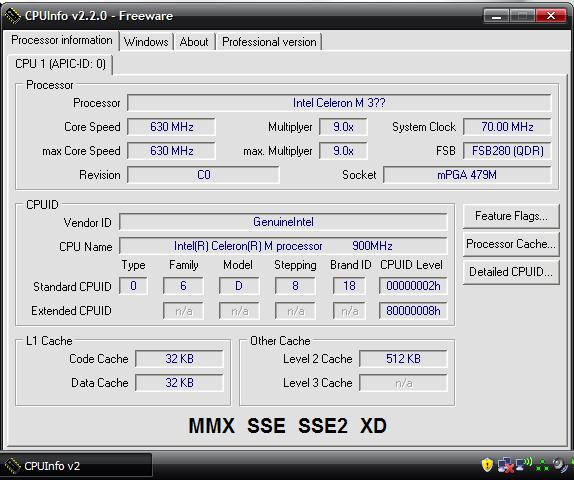Open the Feature Flags dialog
The width and height of the screenshot is (574, 480).
(511, 216)
